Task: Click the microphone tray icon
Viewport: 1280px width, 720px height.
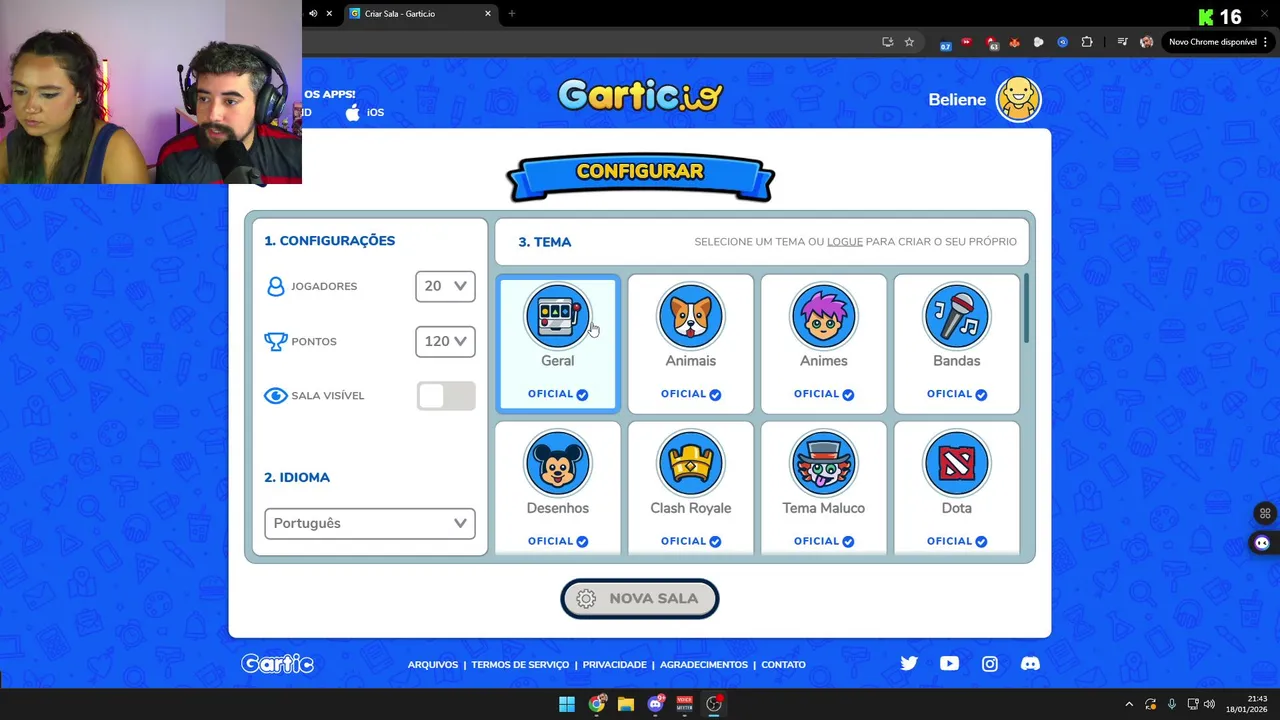Action: [x=1171, y=704]
